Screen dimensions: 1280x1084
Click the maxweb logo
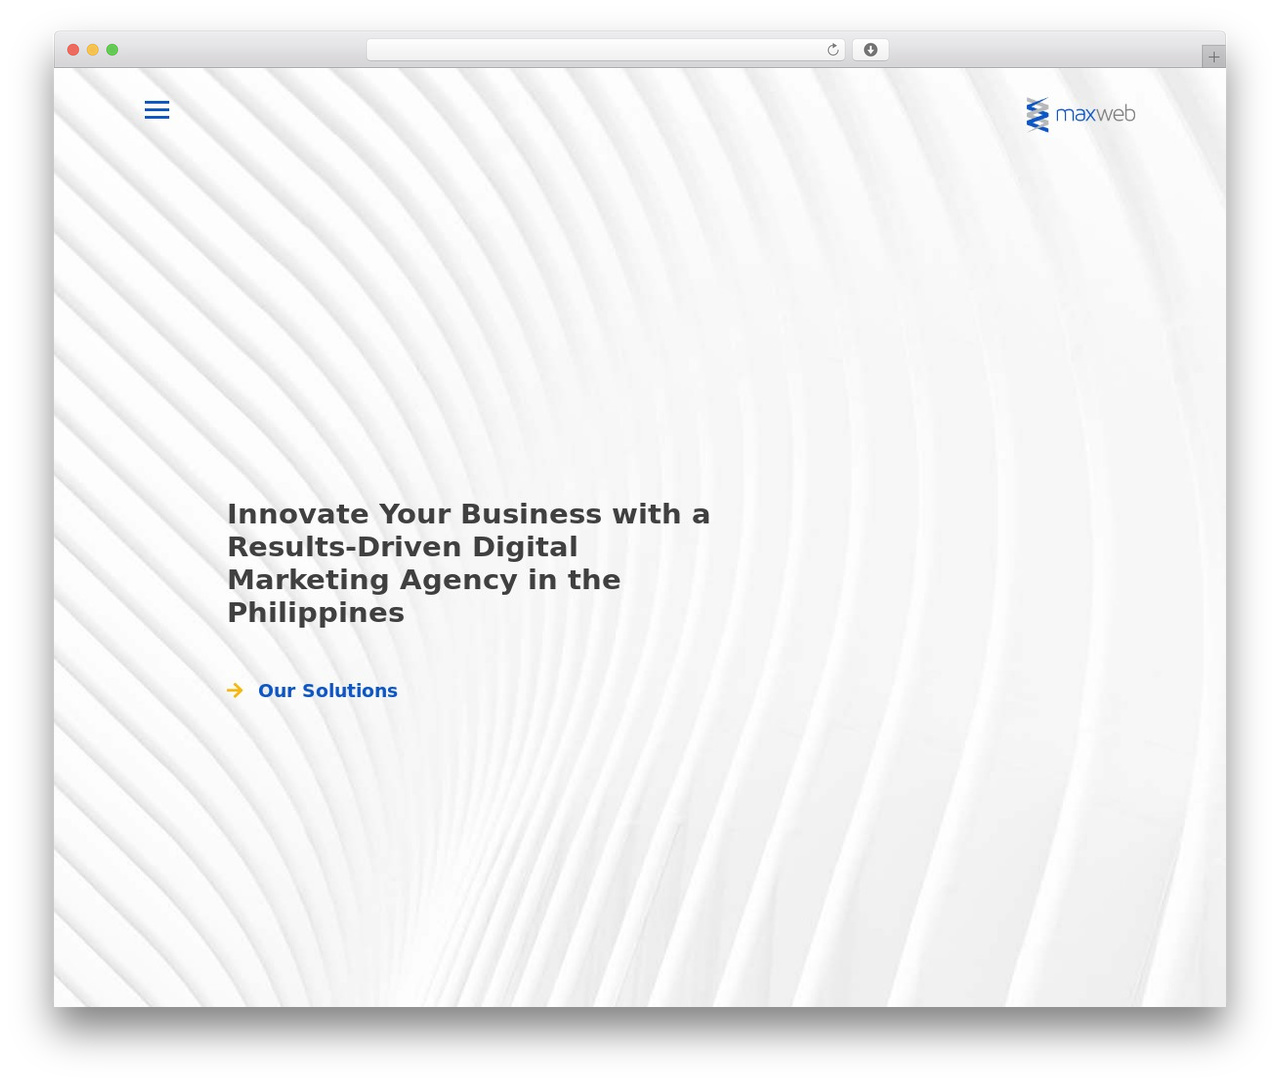point(1081,114)
